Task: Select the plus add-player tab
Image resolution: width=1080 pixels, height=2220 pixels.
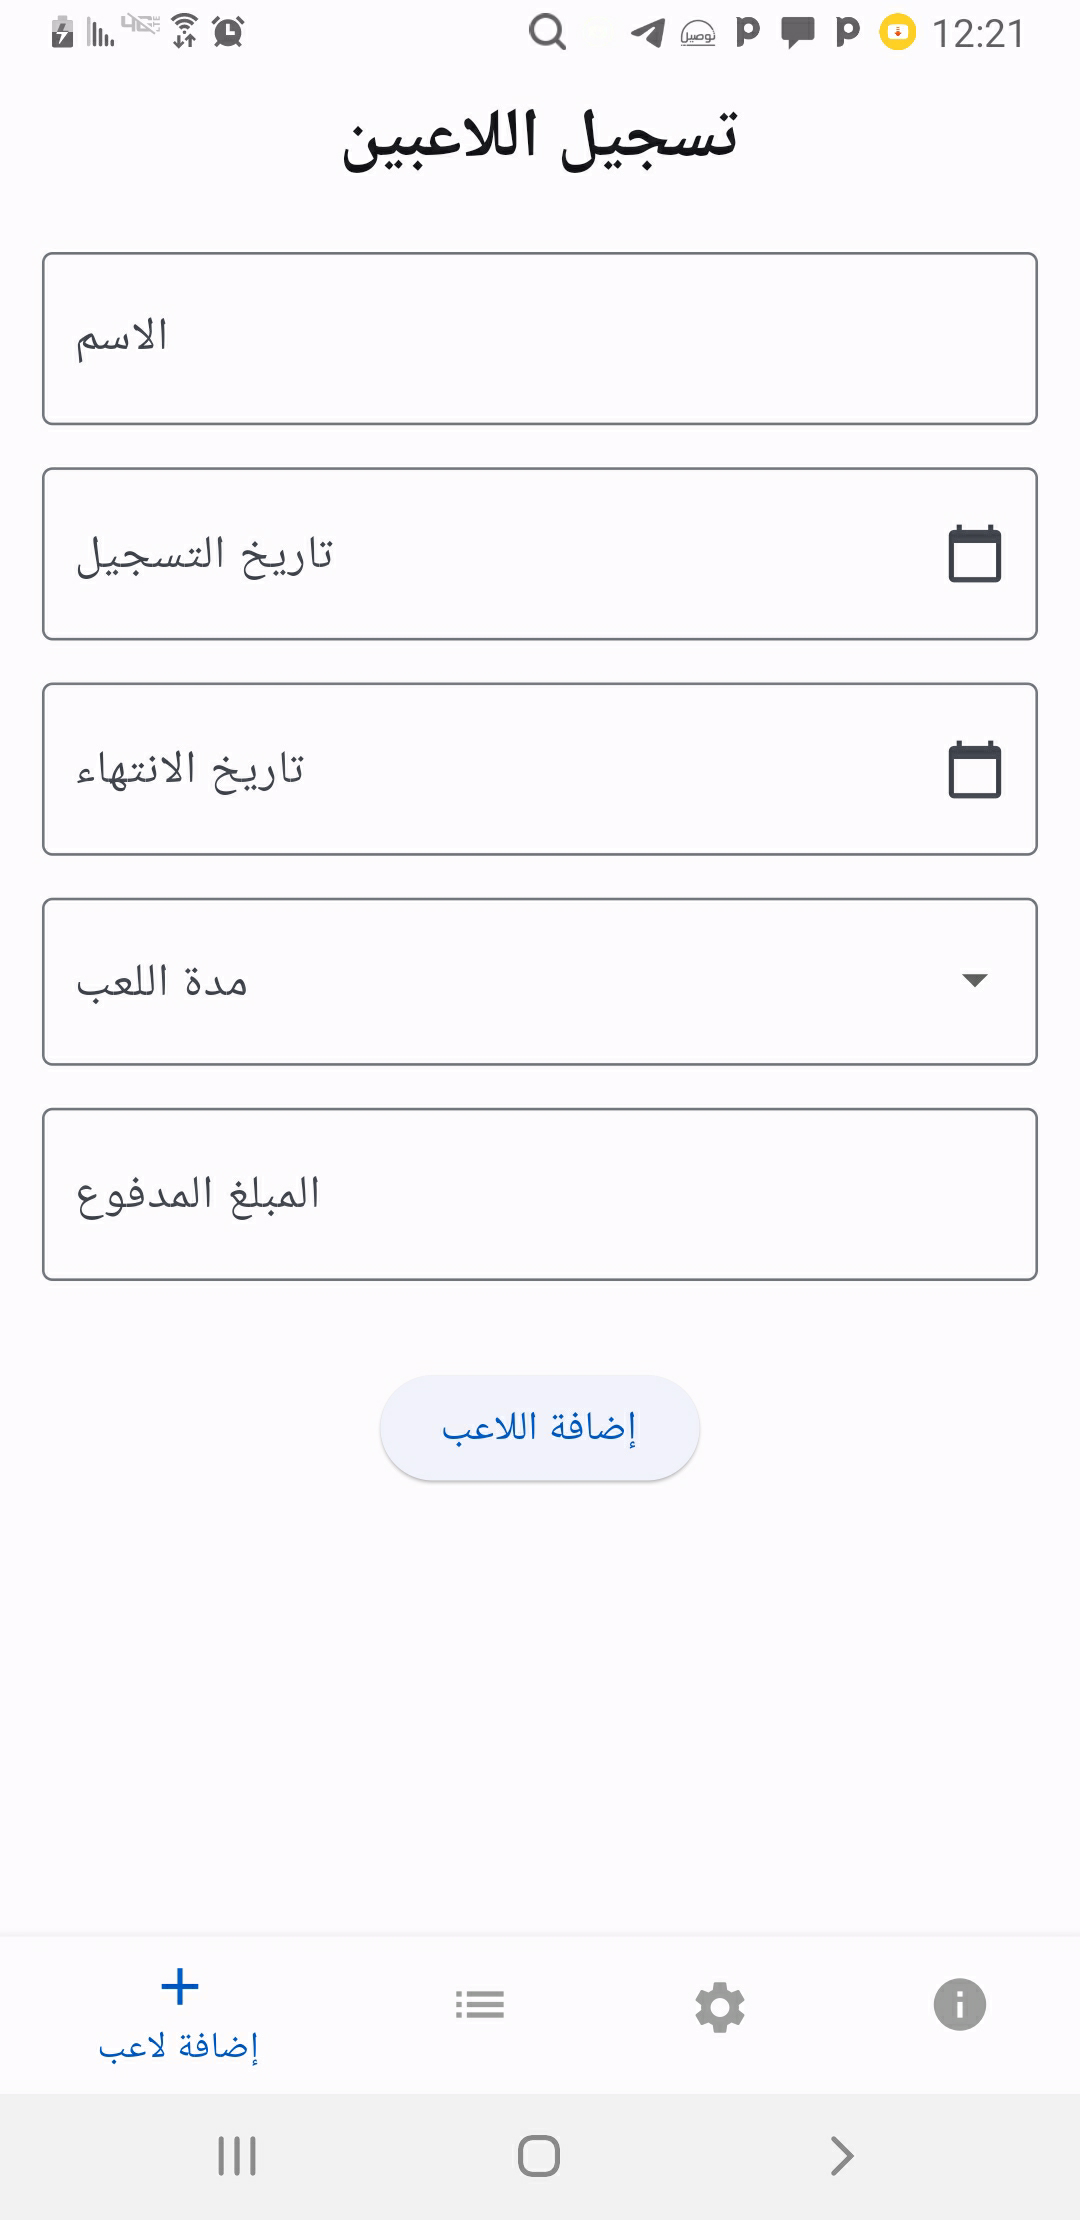Action: pyautogui.click(x=180, y=2010)
